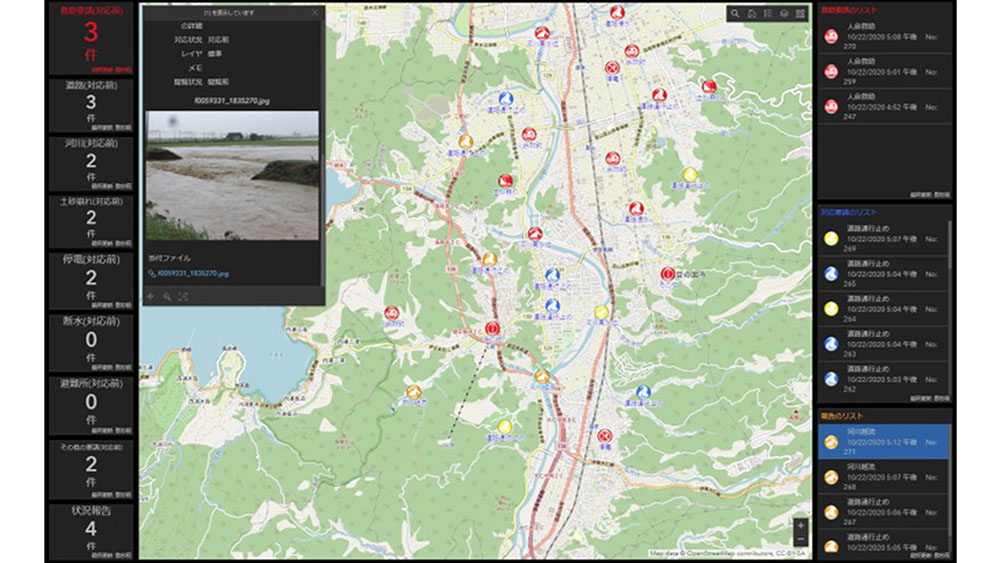The height and width of the screenshot is (563, 1000).
Task: Select rescue request entry No 247
Action: (x=885, y=106)
